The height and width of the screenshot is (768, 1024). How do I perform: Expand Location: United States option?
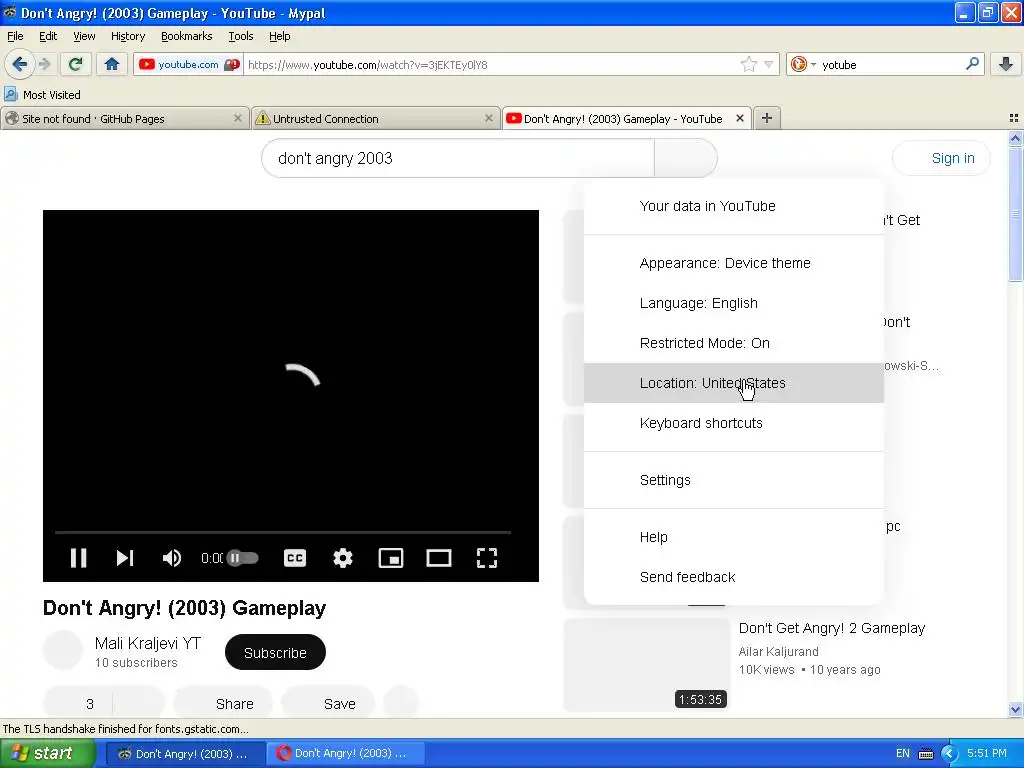[x=733, y=383]
